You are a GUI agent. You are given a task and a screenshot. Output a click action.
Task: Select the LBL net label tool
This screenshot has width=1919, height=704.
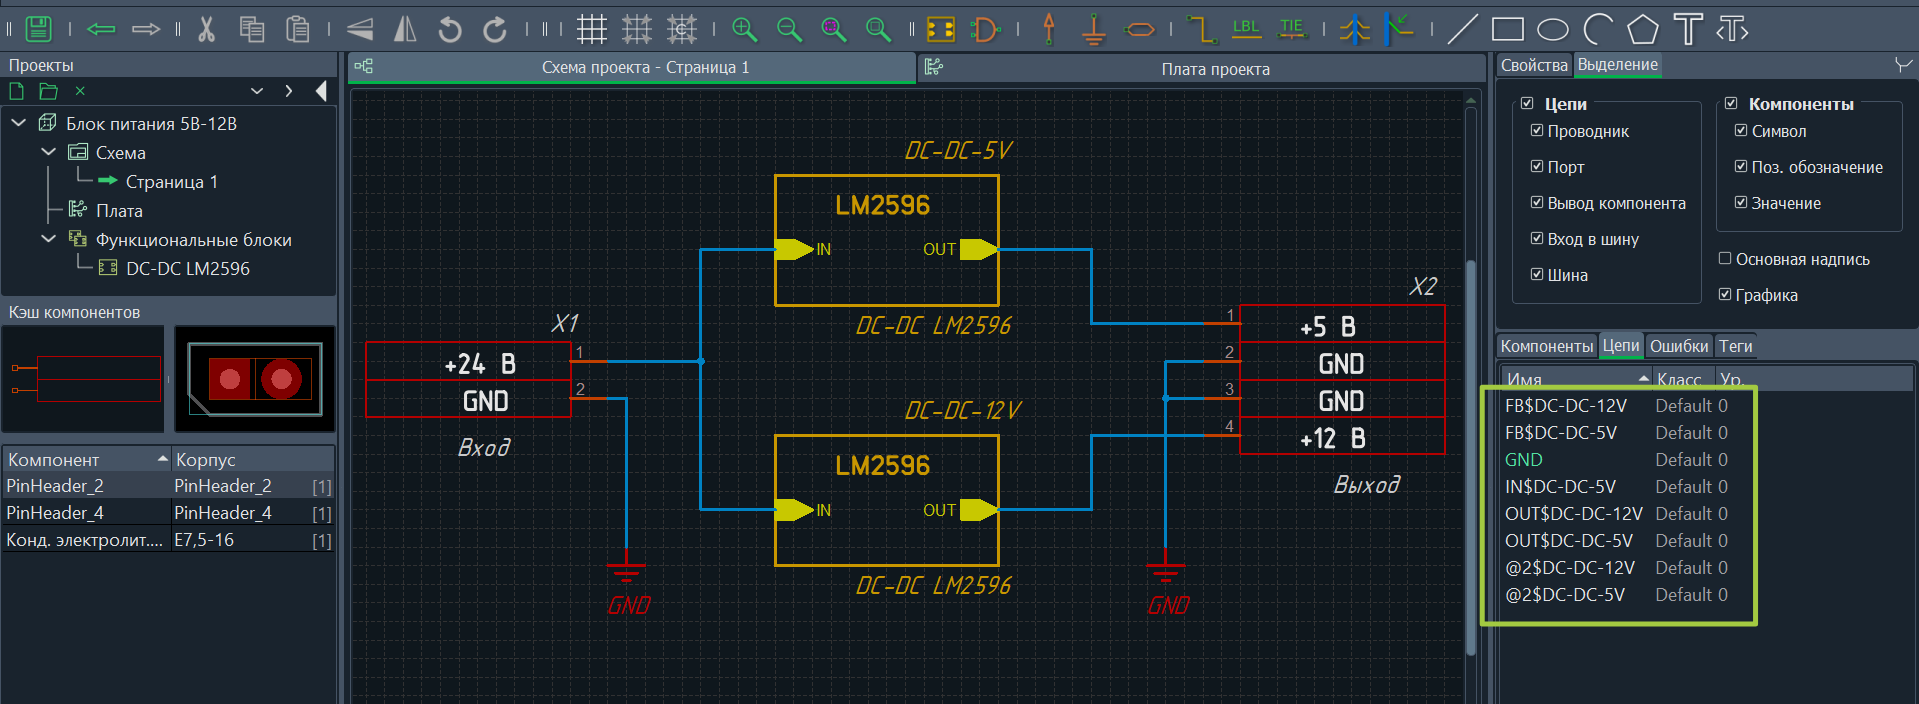1246,29
